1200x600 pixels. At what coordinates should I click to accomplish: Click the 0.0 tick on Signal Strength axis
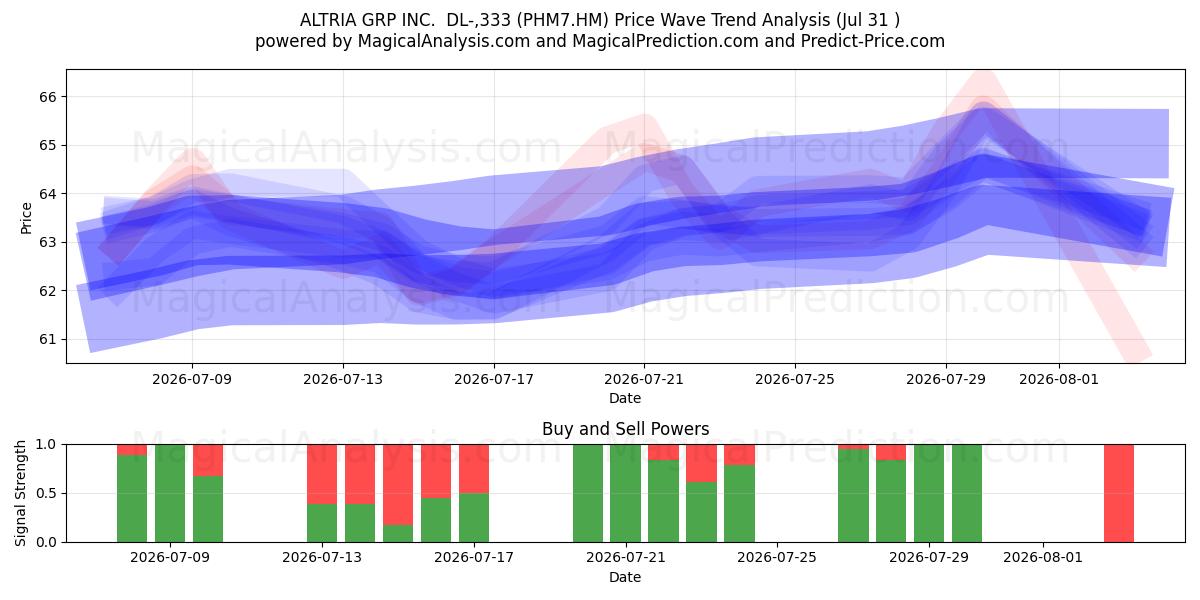47,542
